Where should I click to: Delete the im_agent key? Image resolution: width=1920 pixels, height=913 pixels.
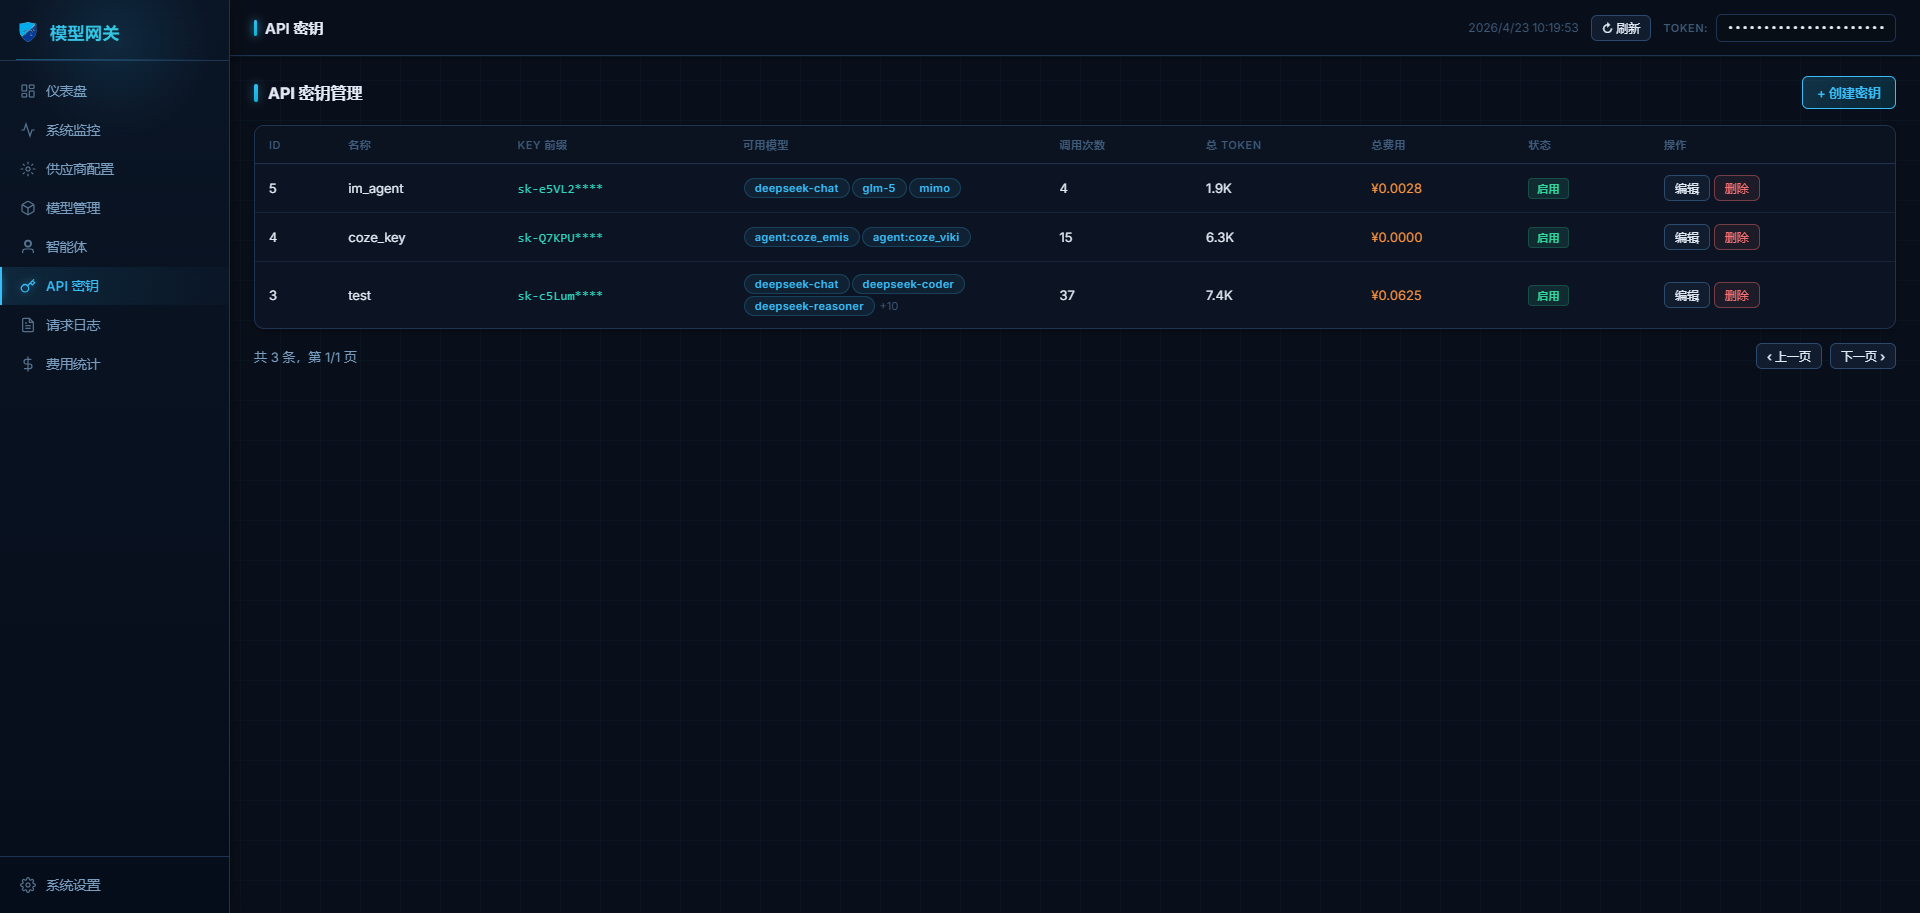(x=1736, y=188)
